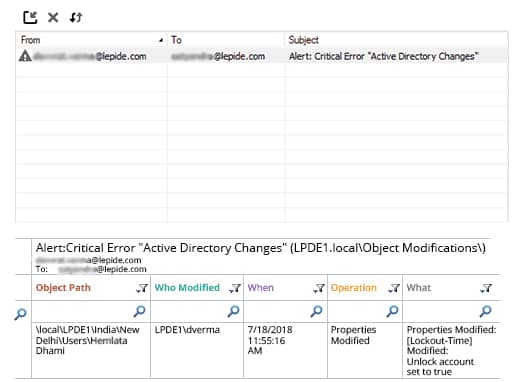Click the When column filter funnel
The image size is (520, 382).
pyautogui.click(x=319, y=288)
